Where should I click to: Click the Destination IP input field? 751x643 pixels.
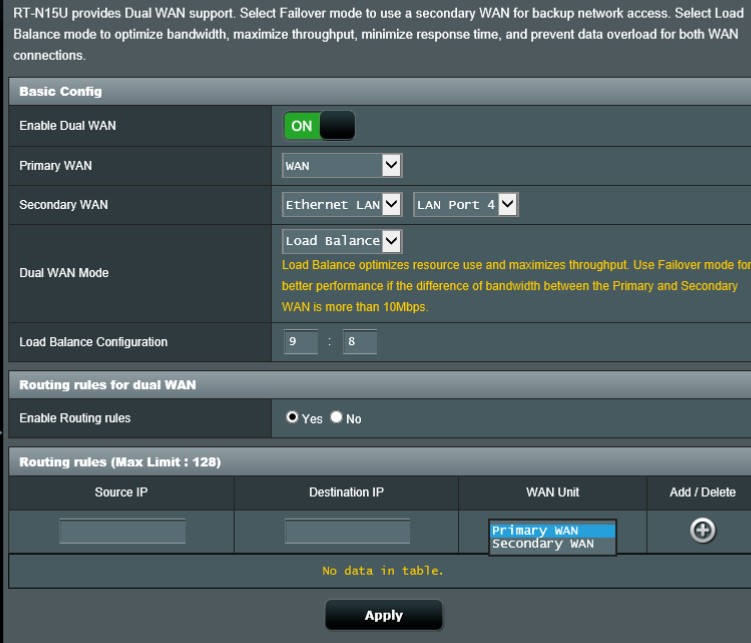coord(347,531)
